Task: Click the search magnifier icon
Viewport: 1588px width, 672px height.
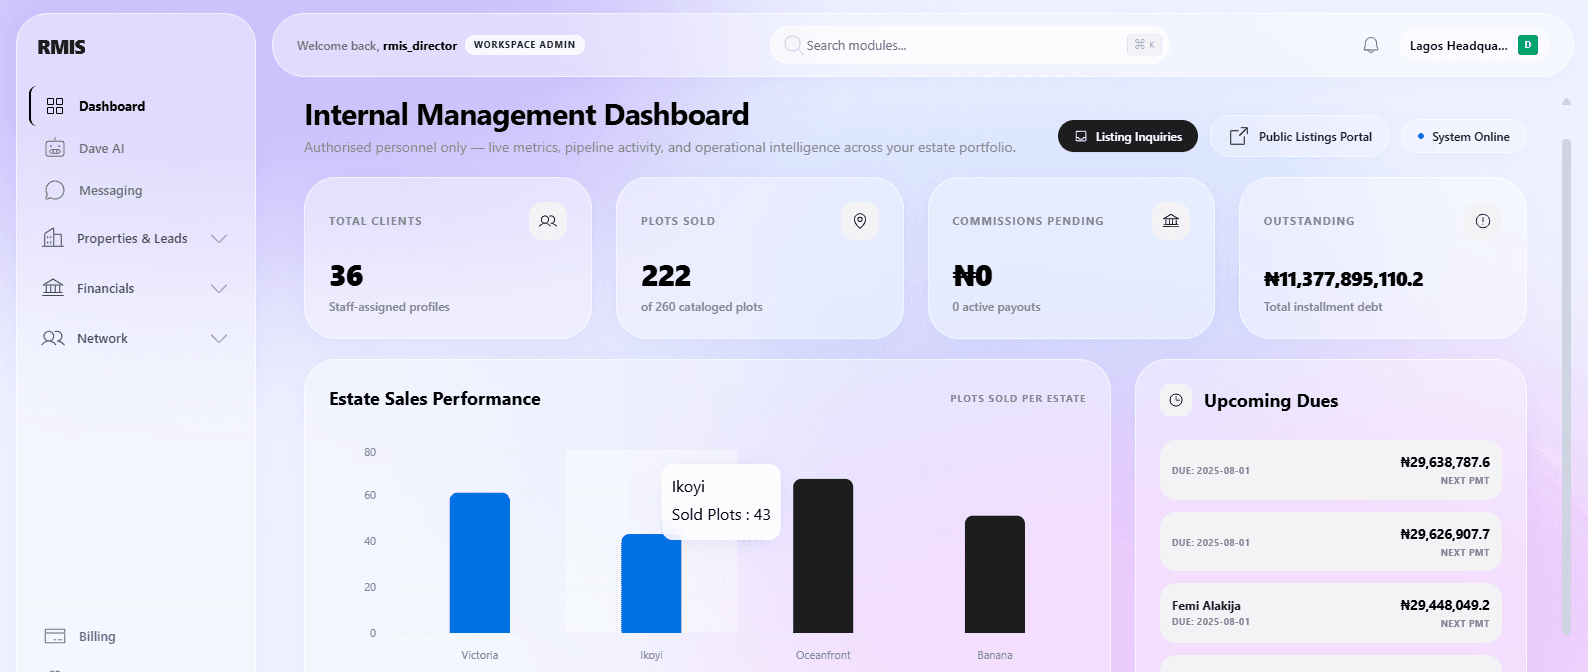Action: (793, 45)
